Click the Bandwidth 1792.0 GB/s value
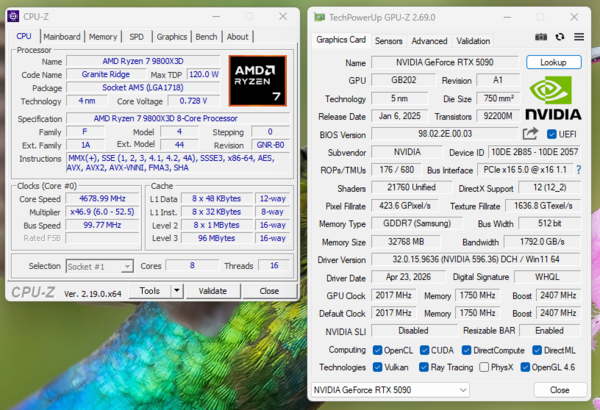600x410 pixels. pos(542,242)
